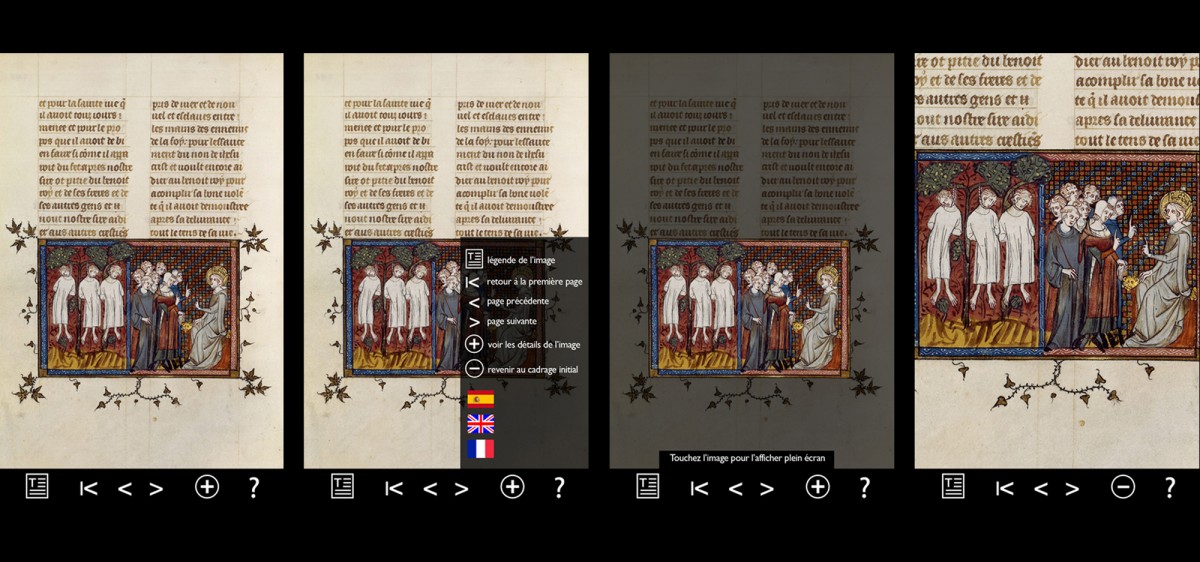Question mark icon below the dimmed screen

click(x=865, y=487)
